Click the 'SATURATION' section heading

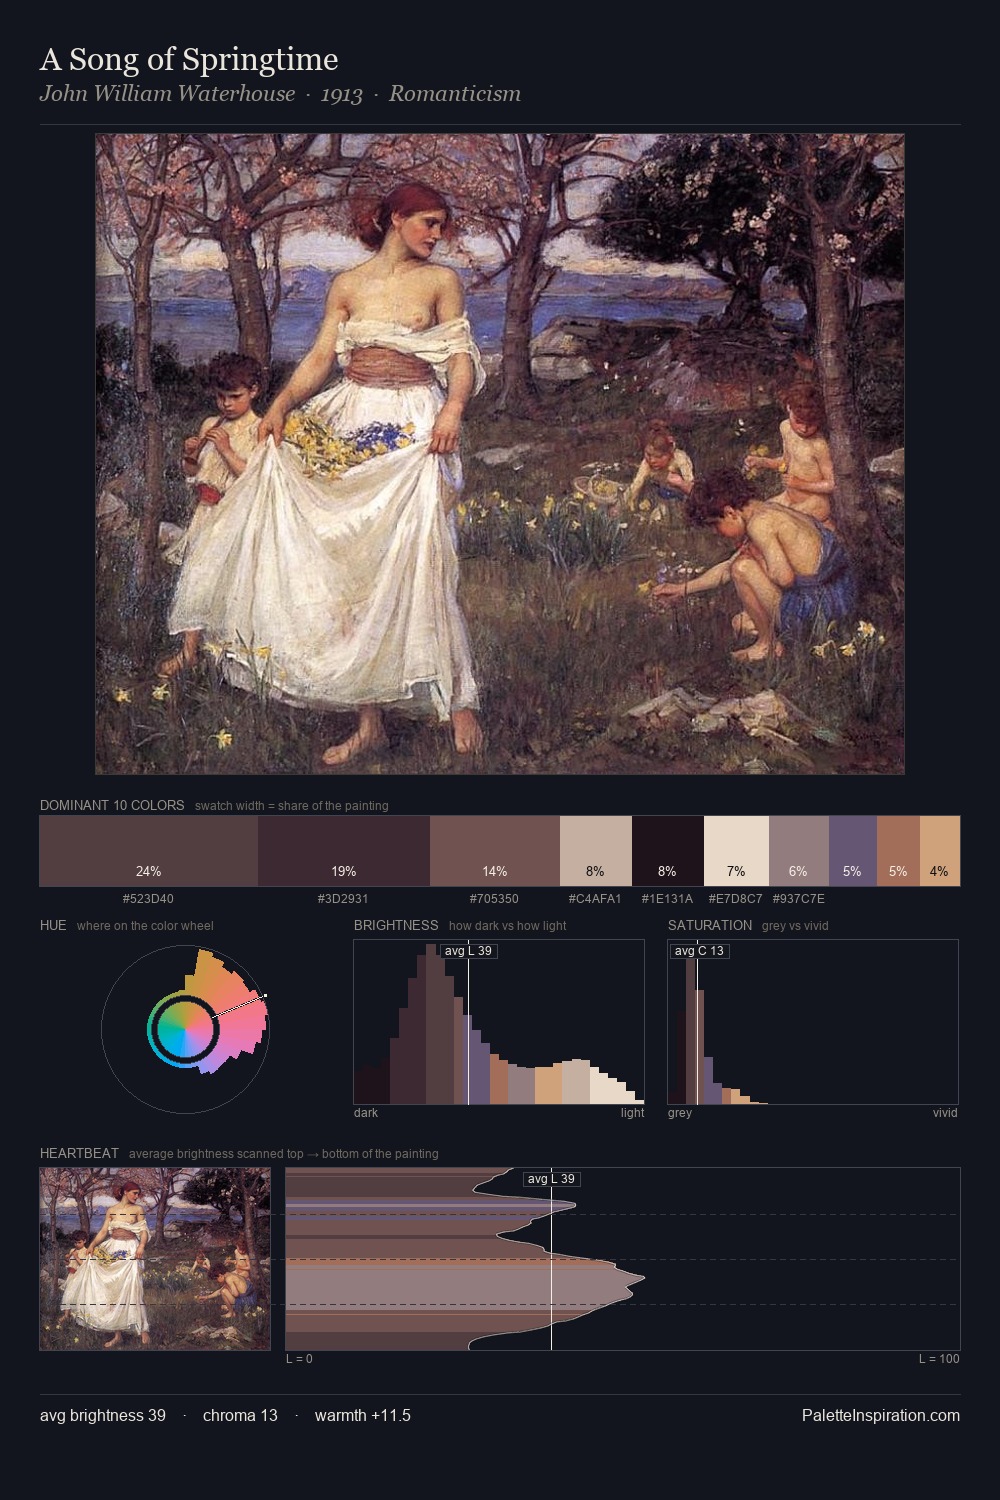click(710, 925)
